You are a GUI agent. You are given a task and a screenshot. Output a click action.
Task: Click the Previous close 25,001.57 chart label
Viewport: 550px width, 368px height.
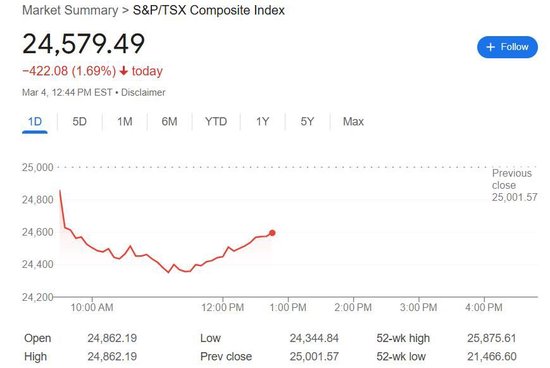pos(514,185)
